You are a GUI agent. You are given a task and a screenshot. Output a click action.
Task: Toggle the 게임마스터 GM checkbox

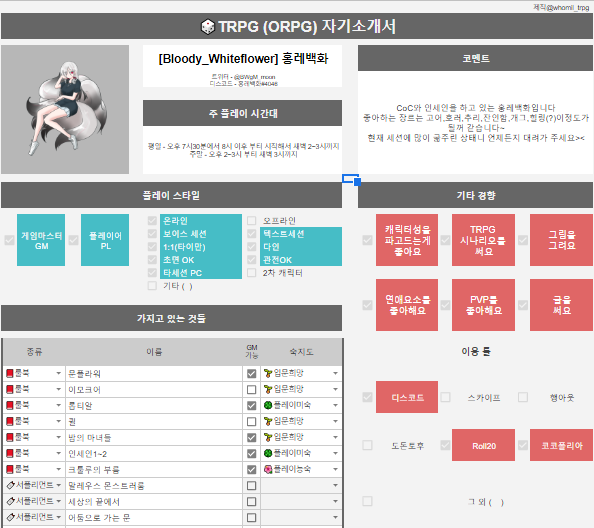pyautogui.click(x=9, y=240)
